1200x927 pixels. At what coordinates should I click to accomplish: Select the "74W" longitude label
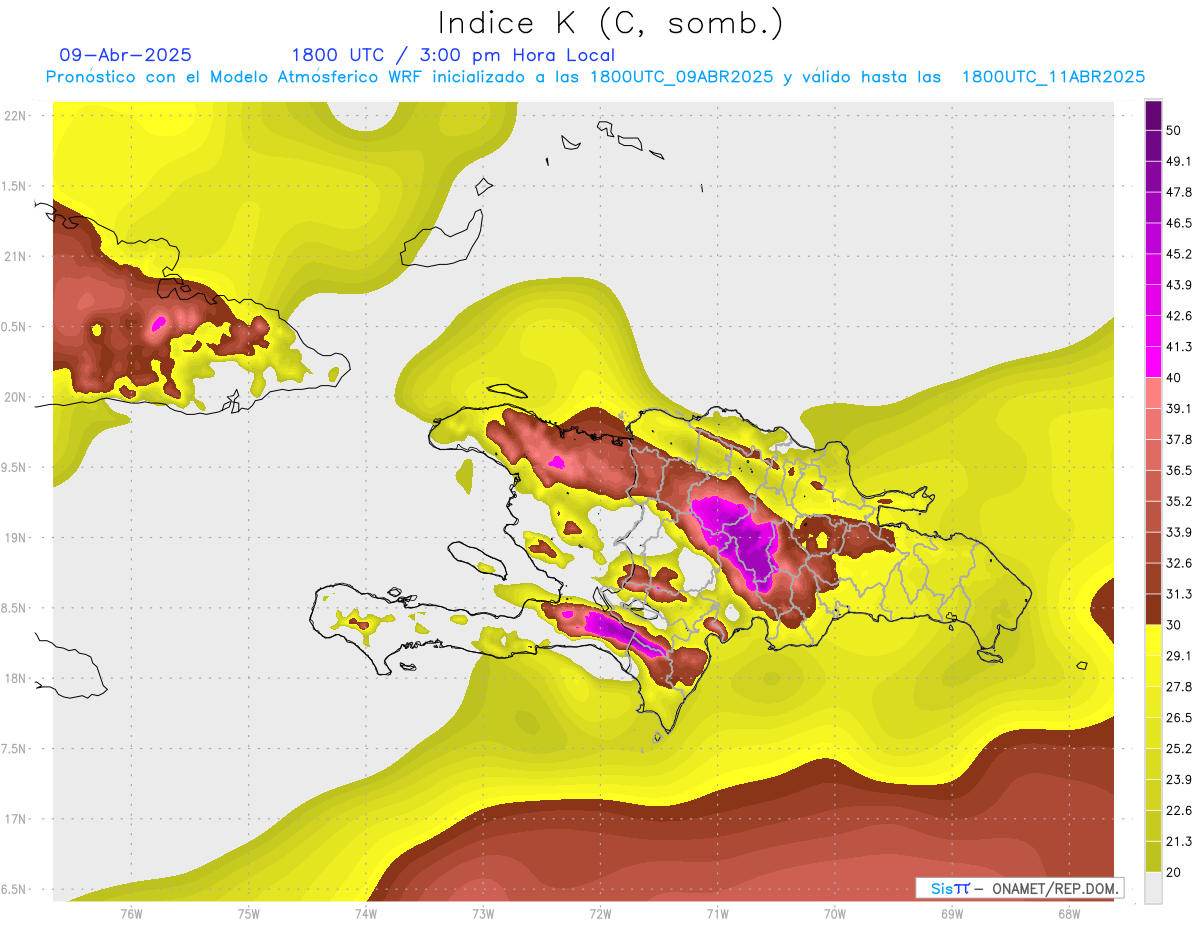366,913
